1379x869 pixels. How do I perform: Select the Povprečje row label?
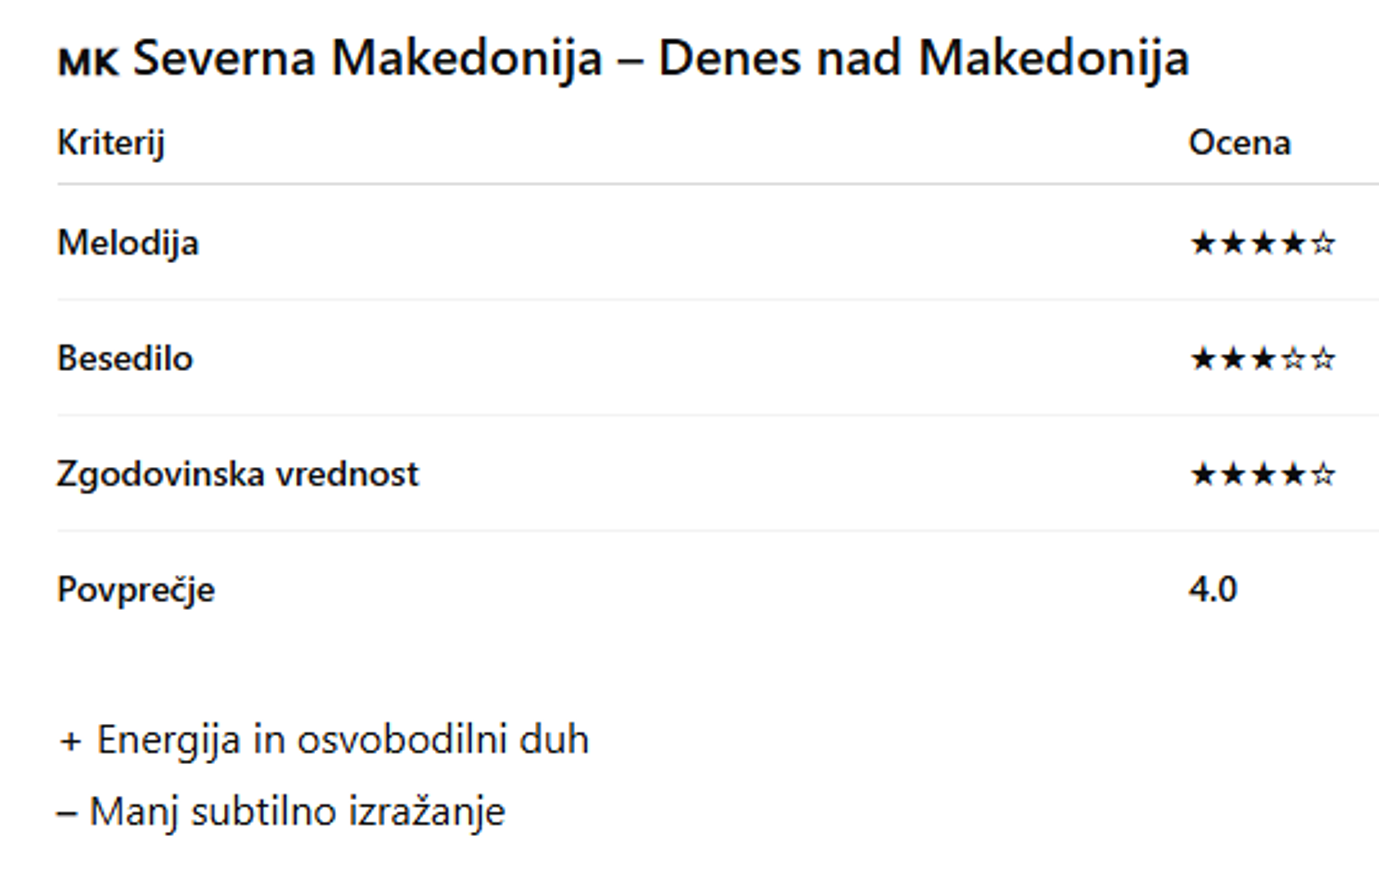pyautogui.click(x=136, y=589)
